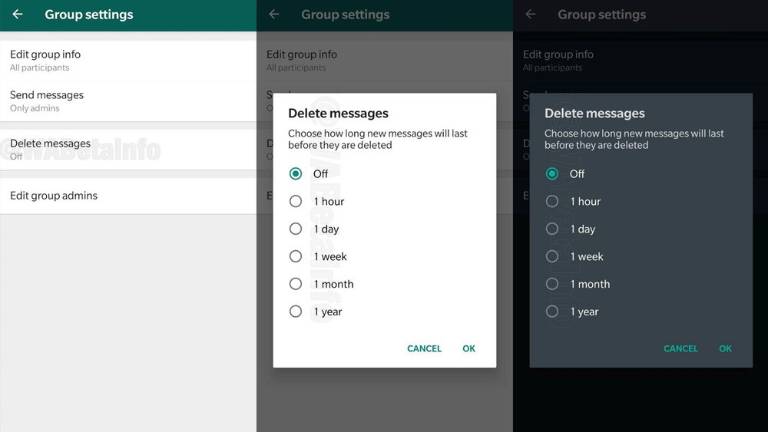
Task: Tap the back arrow in the dark-theme header
Action: point(530,15)
